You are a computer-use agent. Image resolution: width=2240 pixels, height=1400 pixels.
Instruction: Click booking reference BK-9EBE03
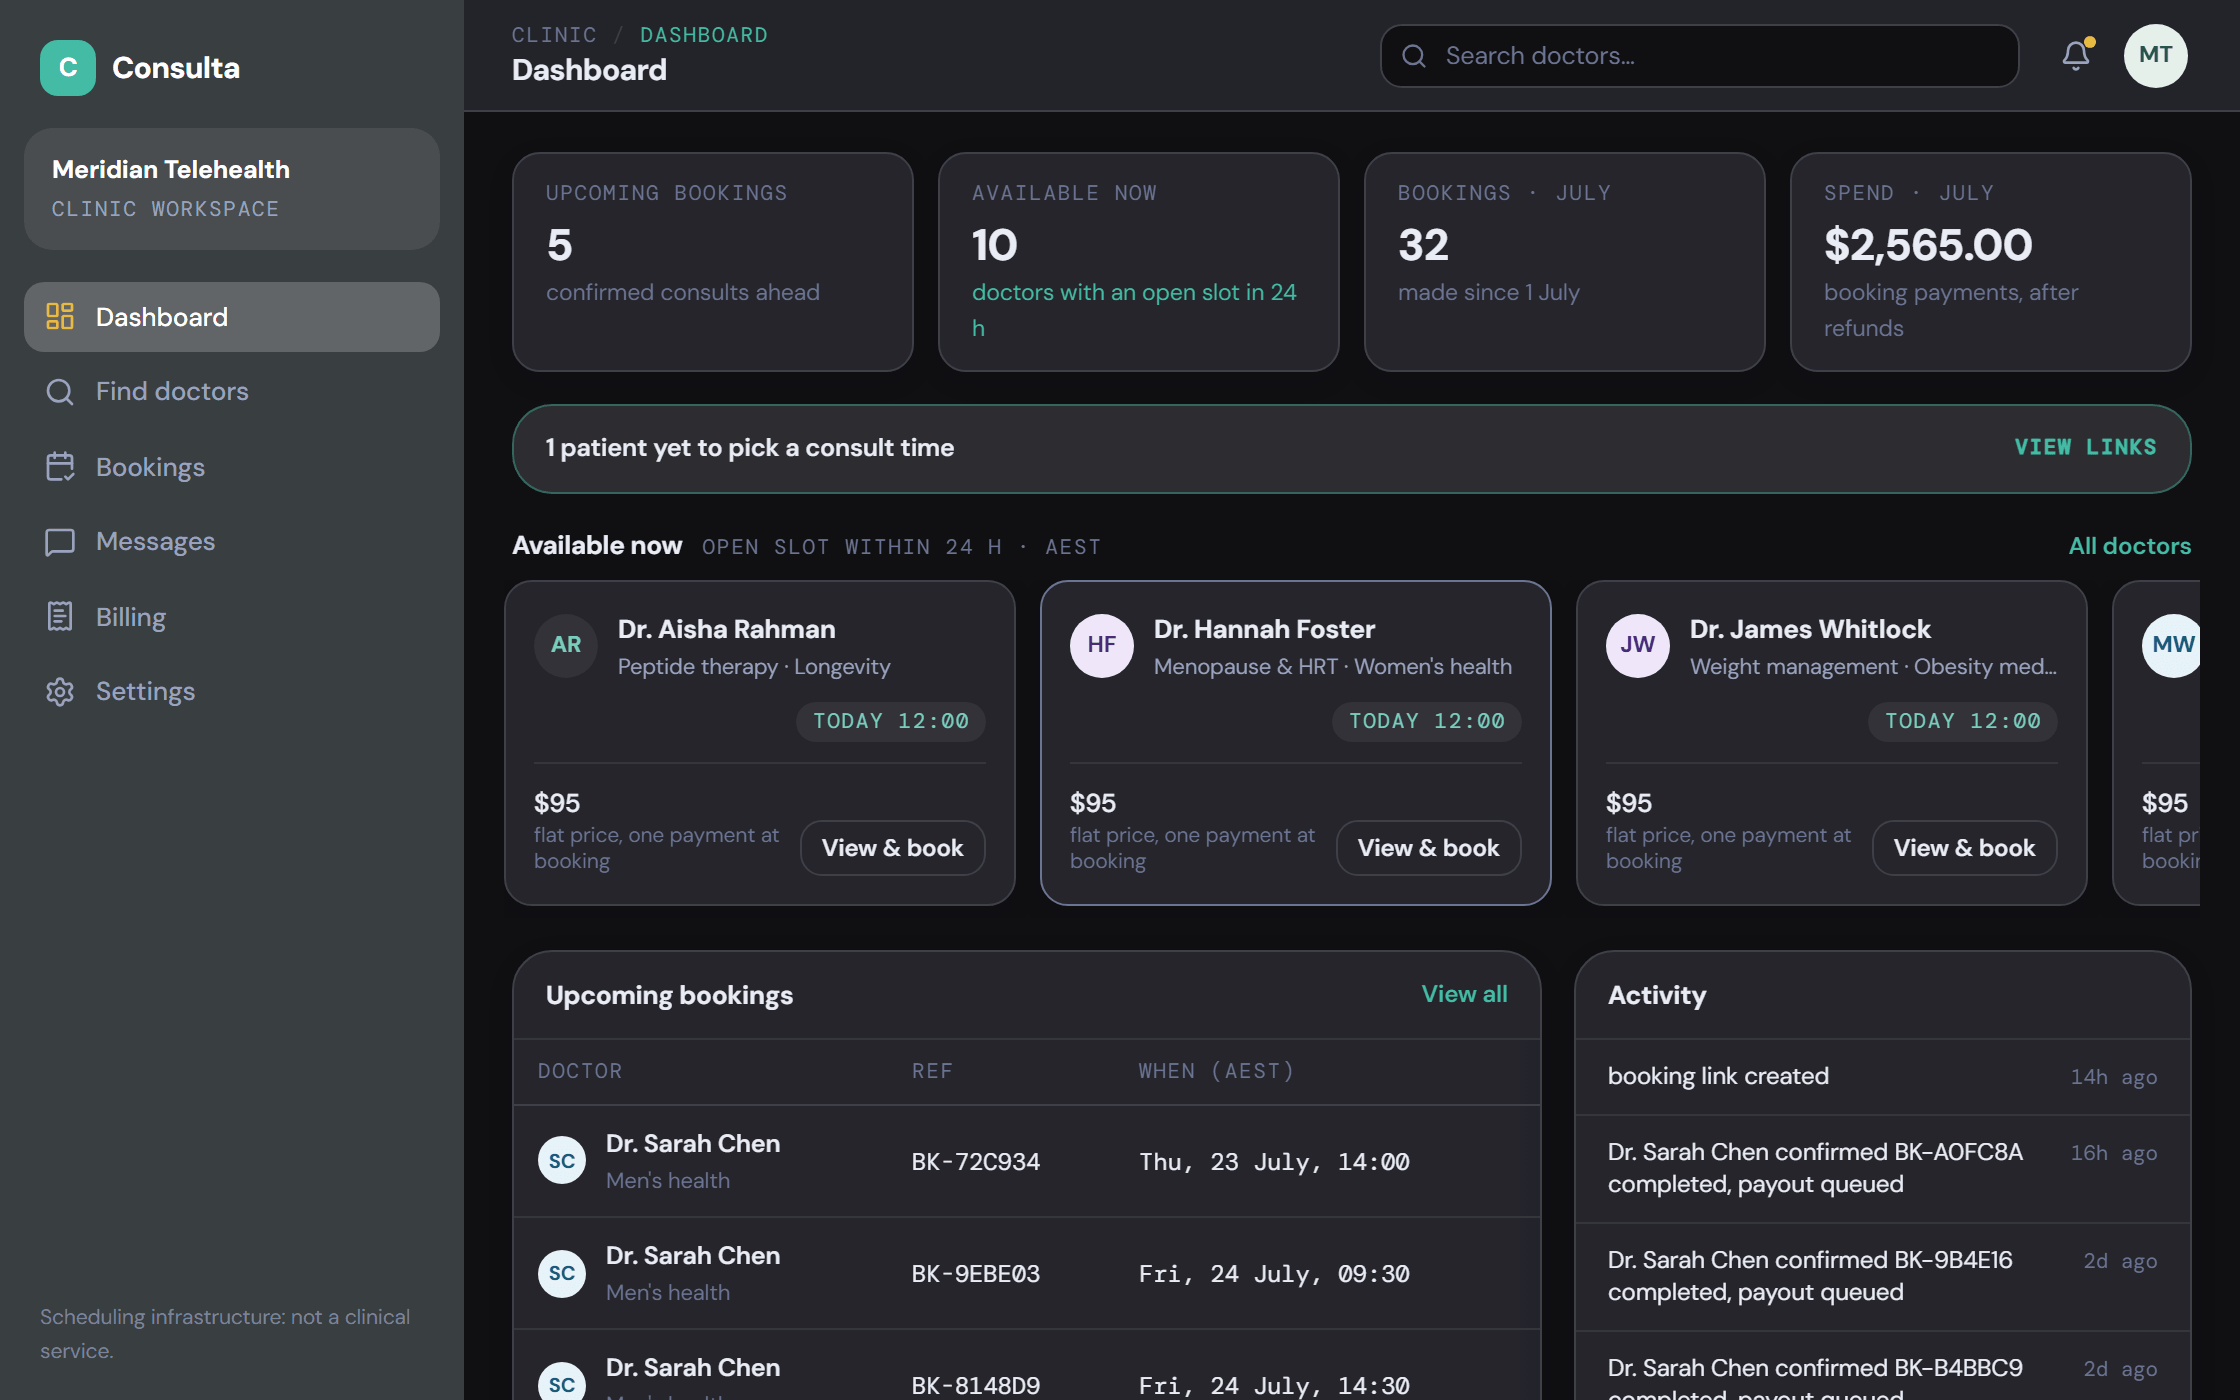pyautogui.click(x=975, y=1274)
